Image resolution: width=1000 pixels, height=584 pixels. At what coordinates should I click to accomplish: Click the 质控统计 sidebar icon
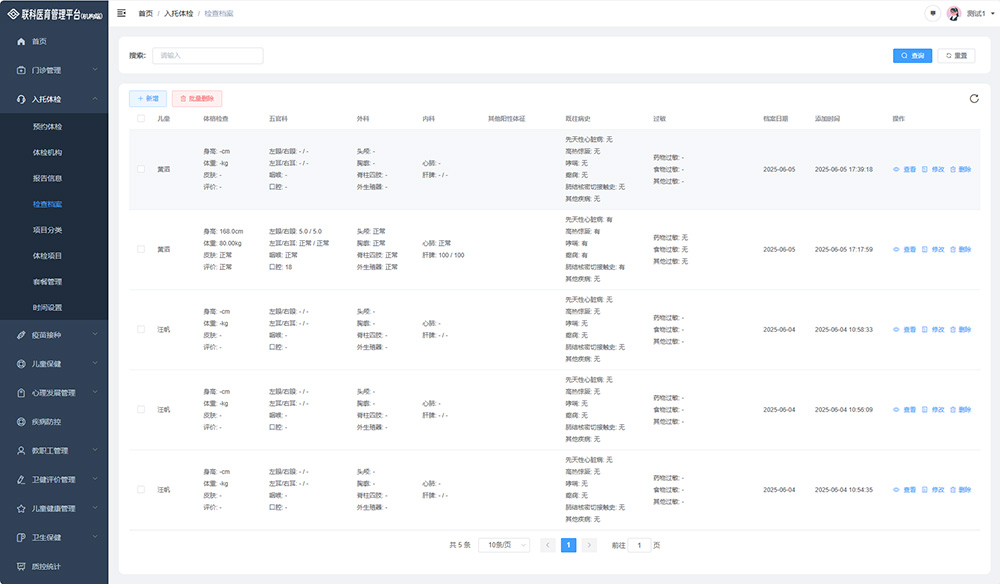[x=22, y=567]
